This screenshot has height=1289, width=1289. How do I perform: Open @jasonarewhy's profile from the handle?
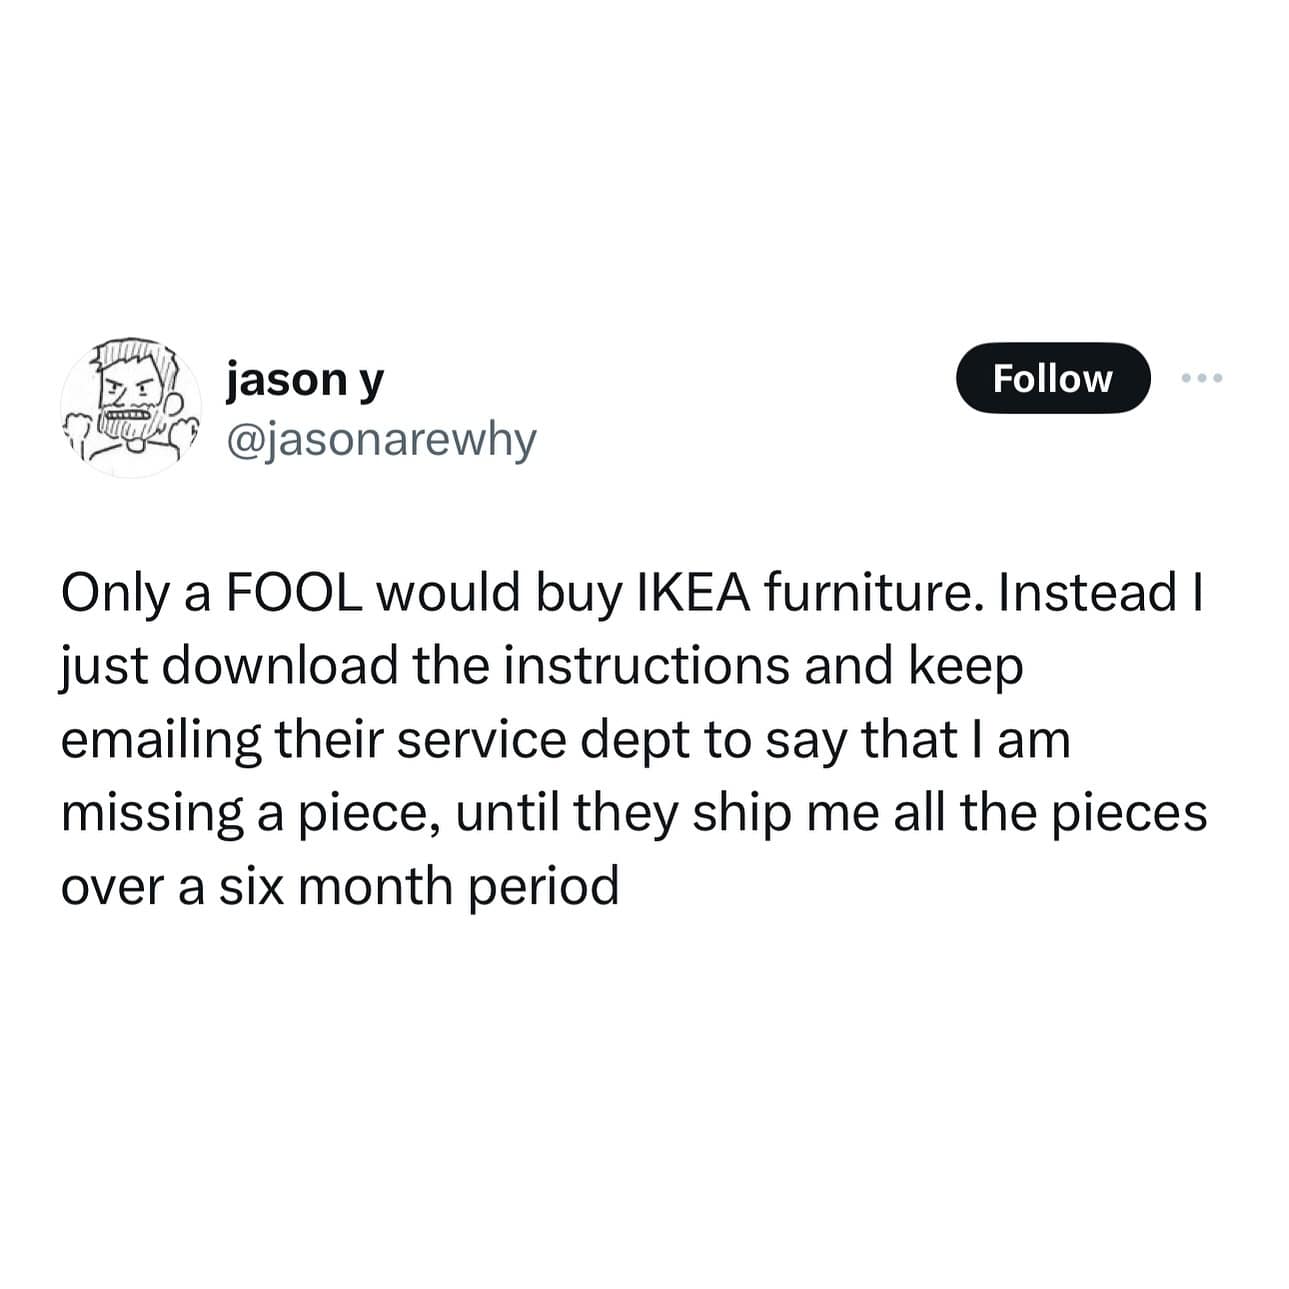[380, 436]
